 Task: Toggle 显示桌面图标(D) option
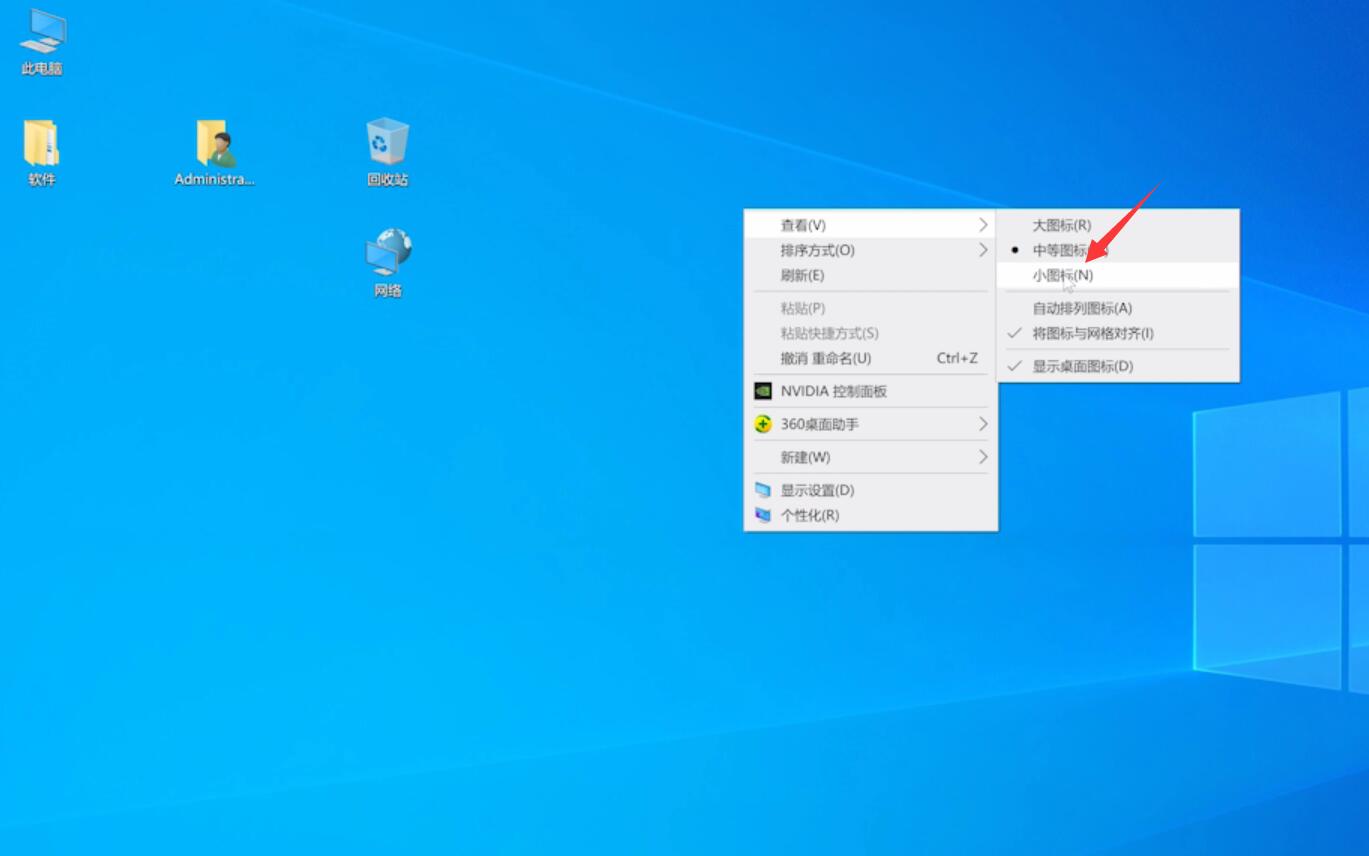[1118, 366]
